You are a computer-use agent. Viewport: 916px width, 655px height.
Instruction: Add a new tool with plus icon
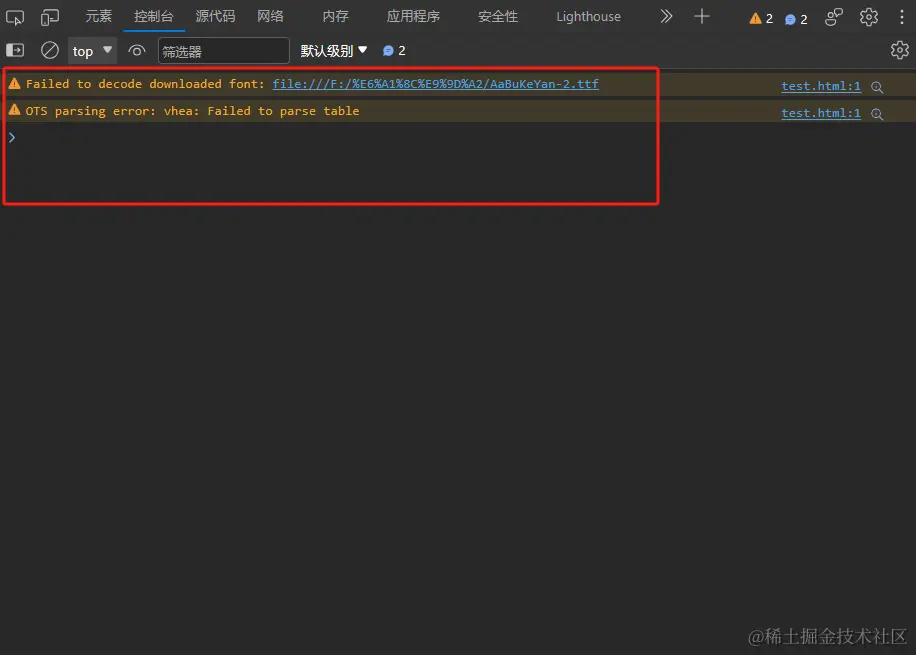[702, 16]
